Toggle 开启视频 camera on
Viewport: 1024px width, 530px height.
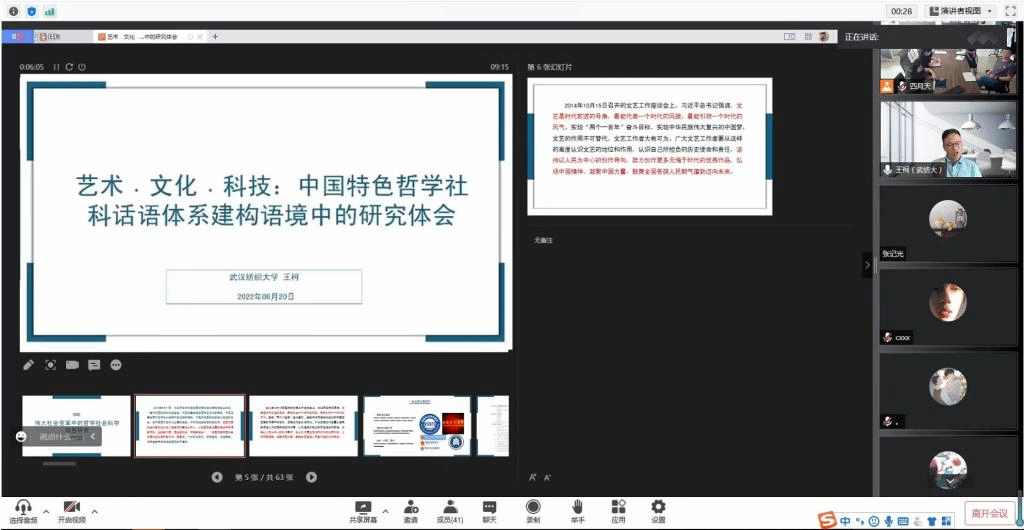[71, 508]
